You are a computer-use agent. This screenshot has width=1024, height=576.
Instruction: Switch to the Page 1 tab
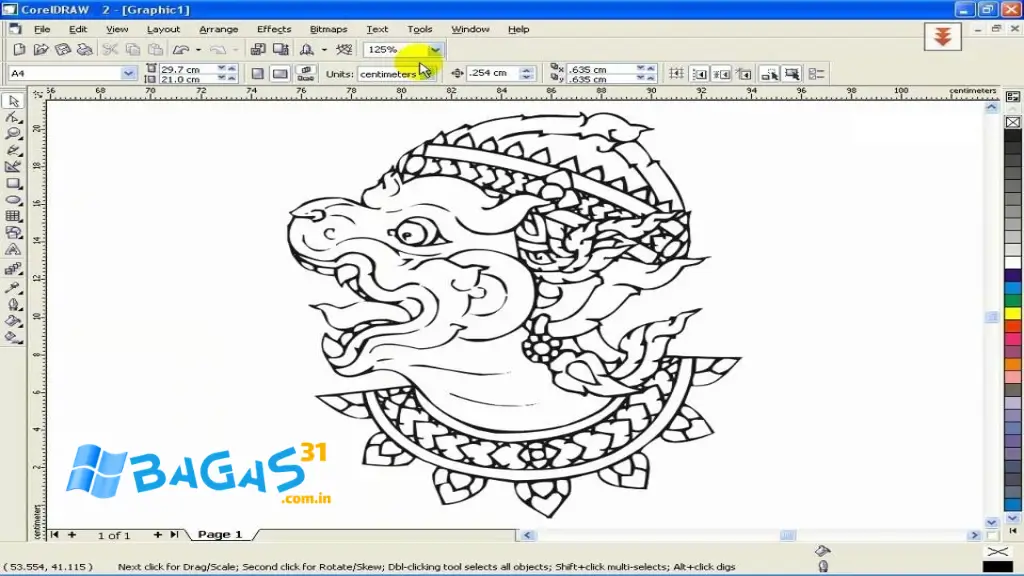pyautogui.click(x=218, y=533)
